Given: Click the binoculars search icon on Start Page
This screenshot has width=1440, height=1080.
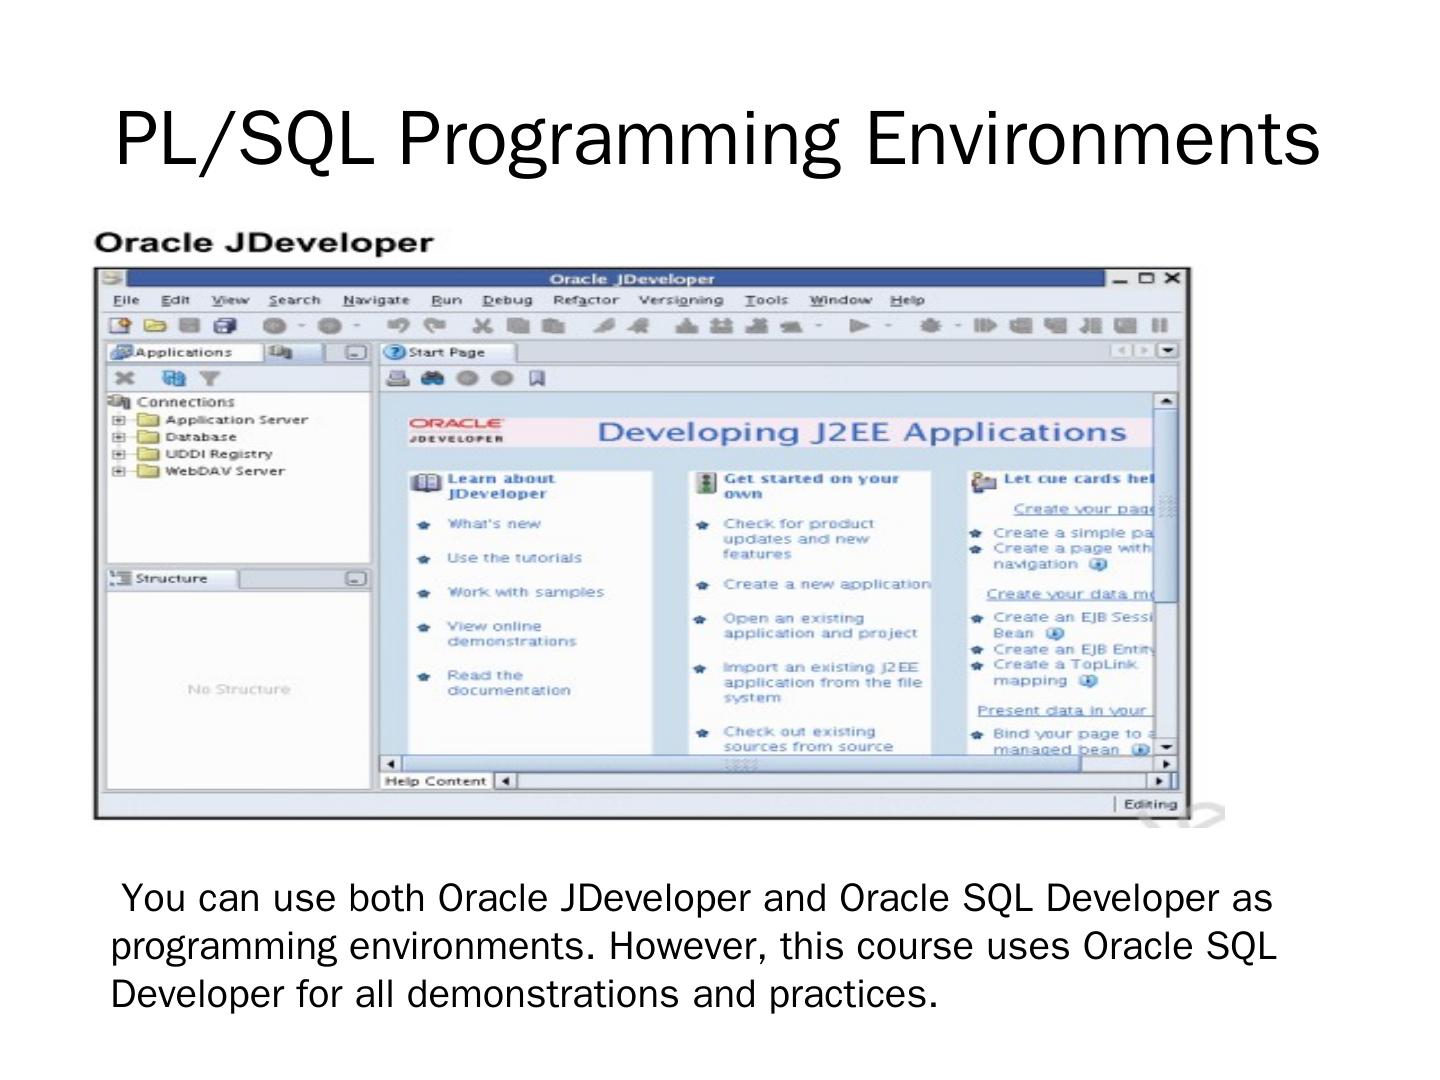Looking at the screenshot, I should (432, 378).
